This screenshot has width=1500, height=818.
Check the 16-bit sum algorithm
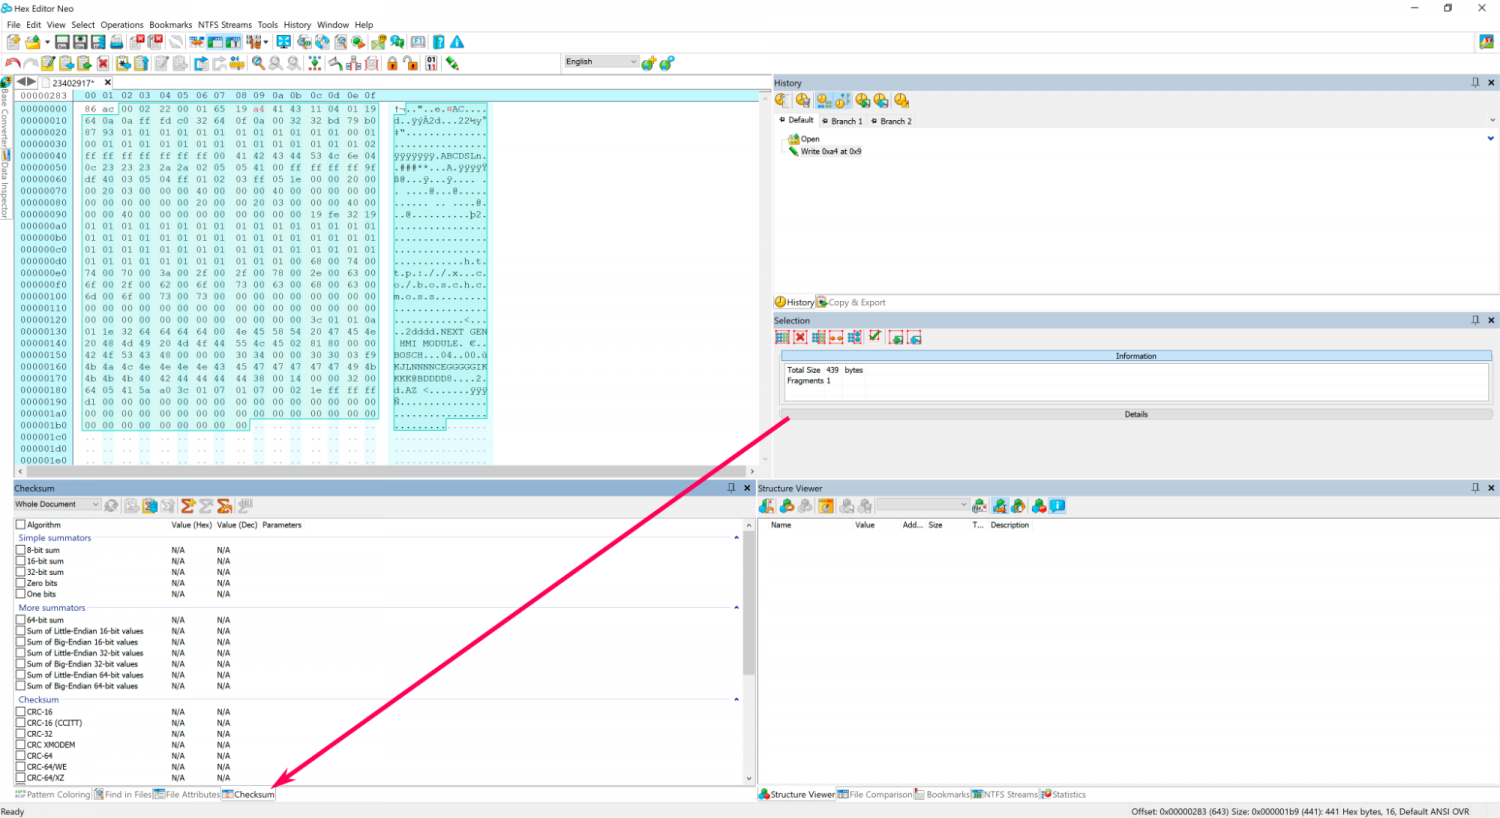[20, 561]
